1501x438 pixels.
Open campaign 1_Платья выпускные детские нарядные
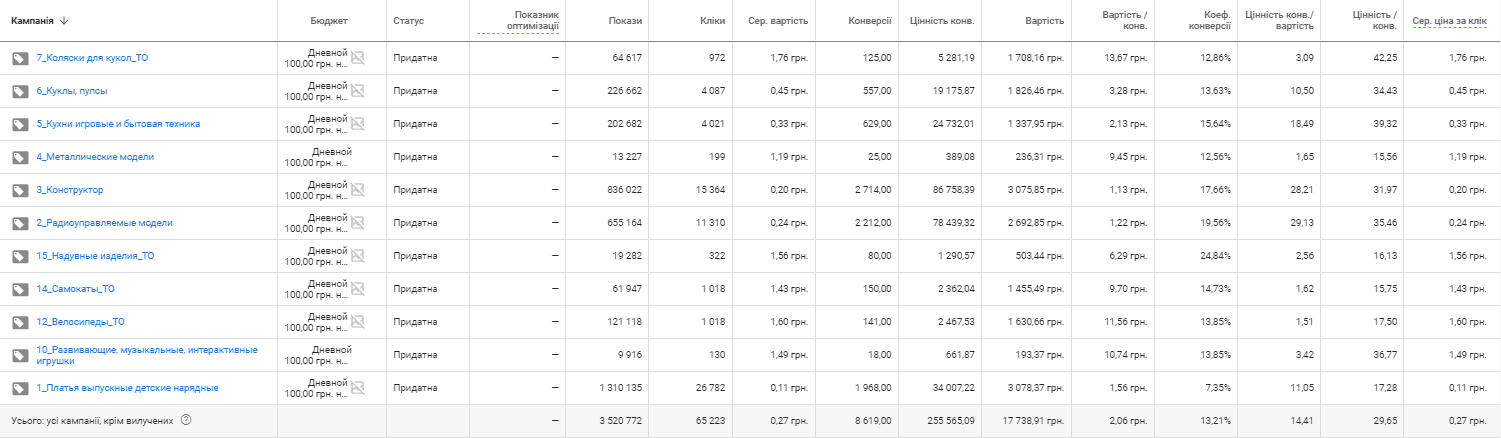point(127,388)
